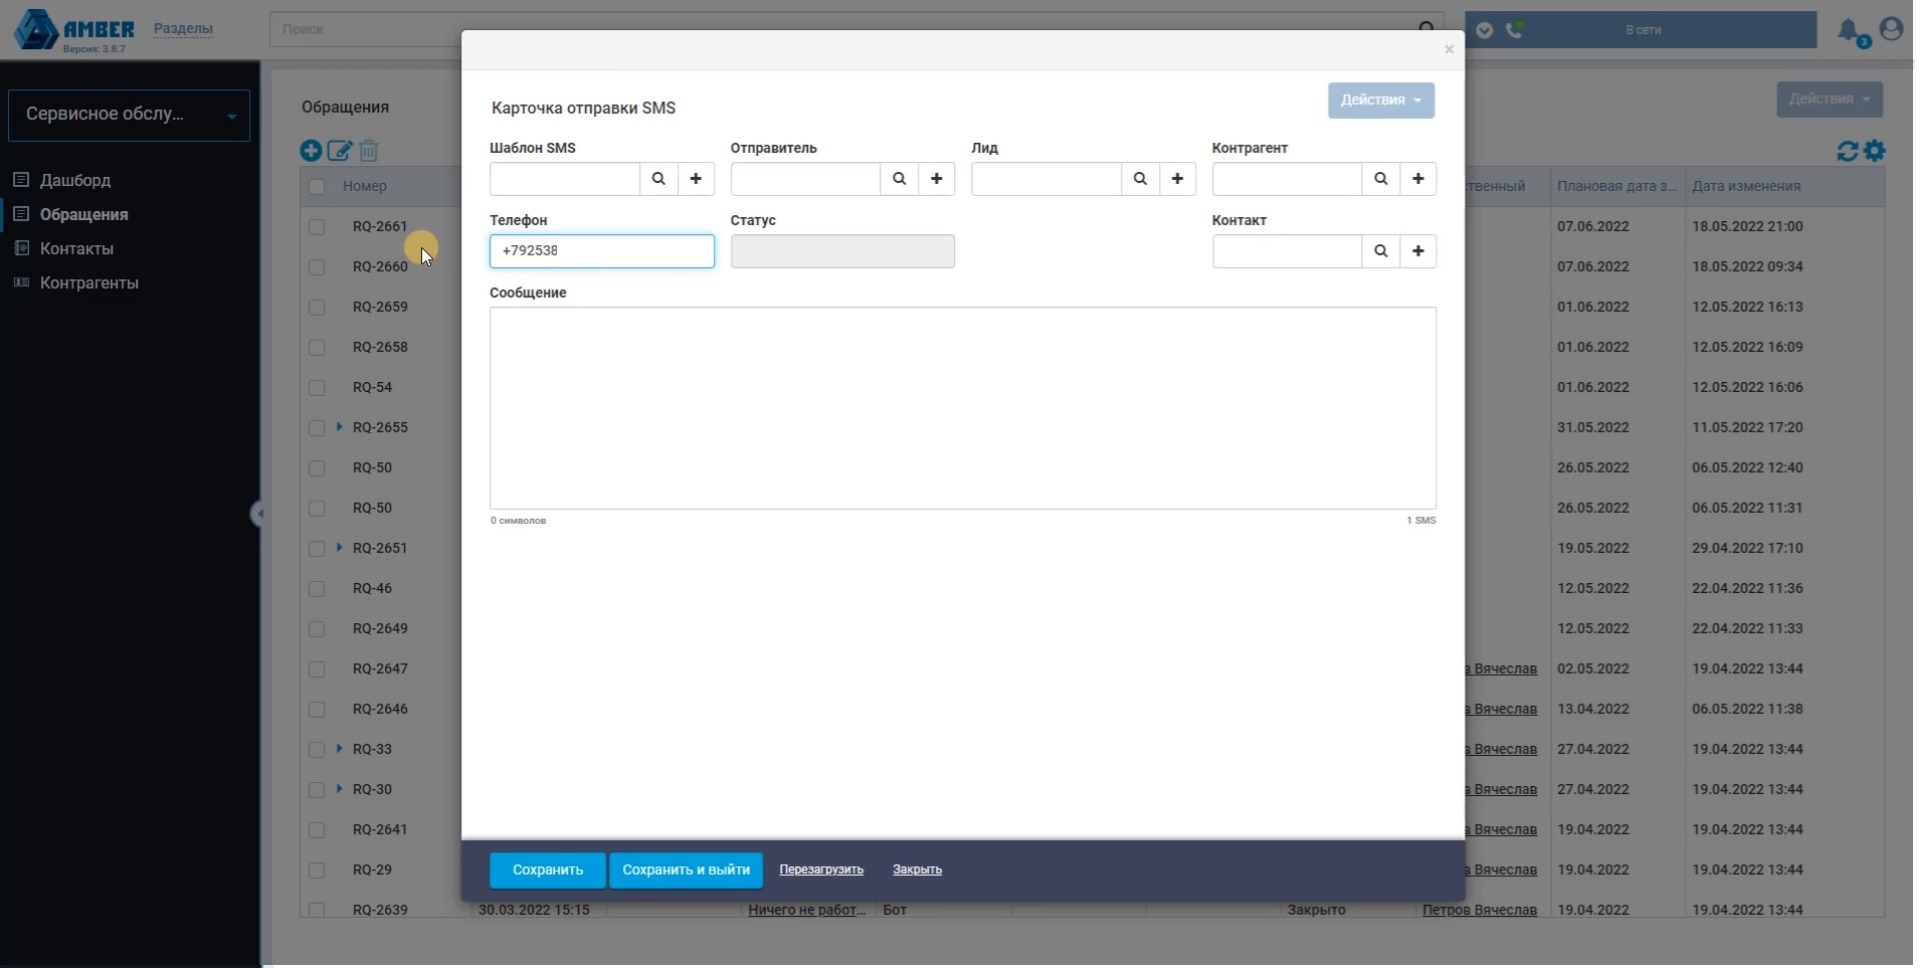
Task: Collapse the left sidebar arrow
Action: [x=257, y=514]
